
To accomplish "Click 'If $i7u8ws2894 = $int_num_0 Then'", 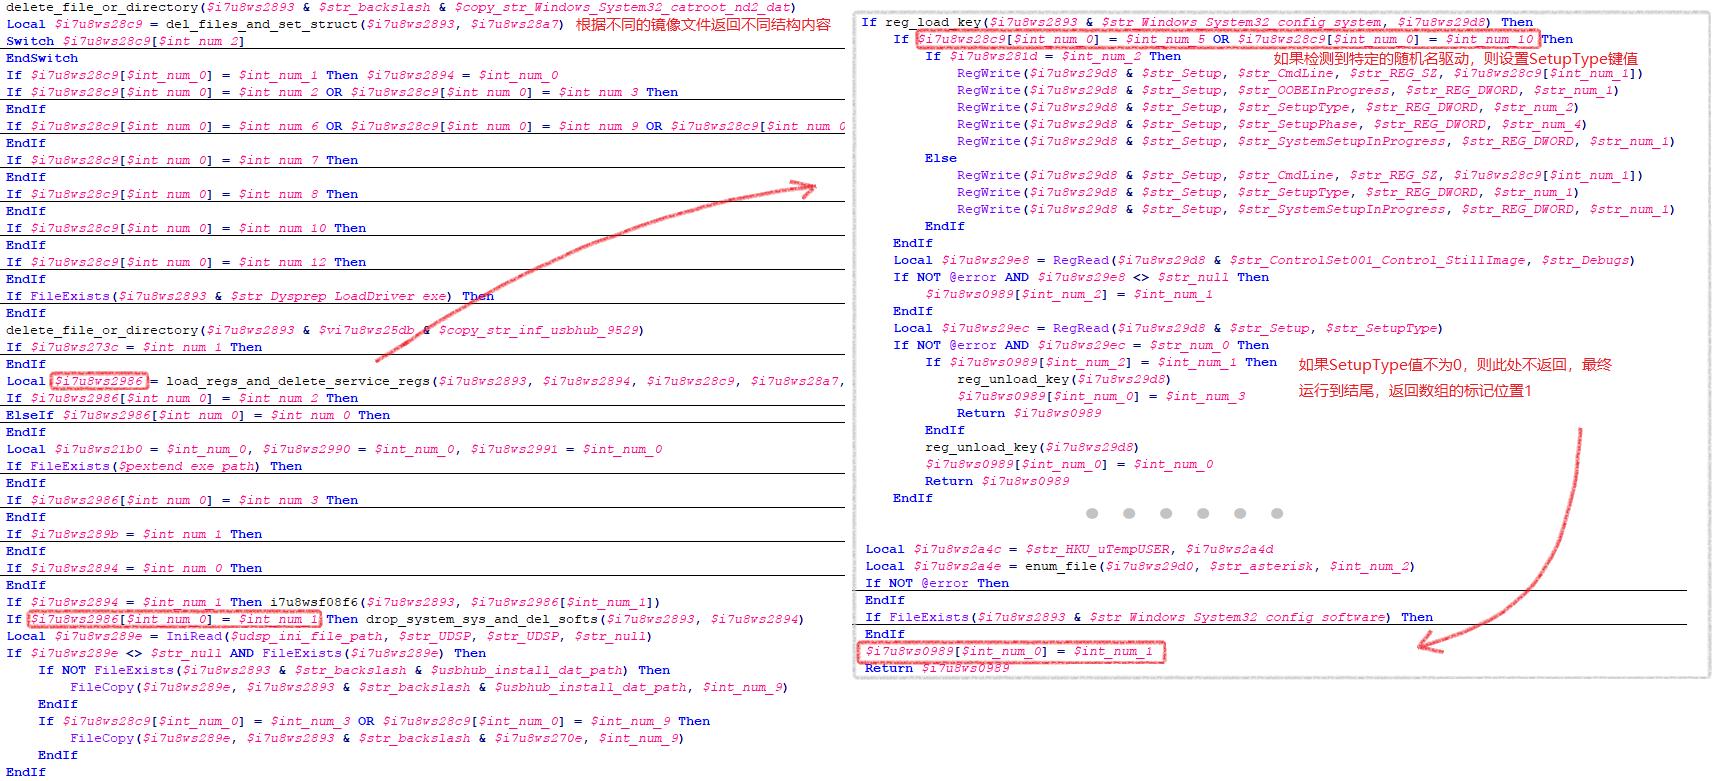I will click(134, 568).
